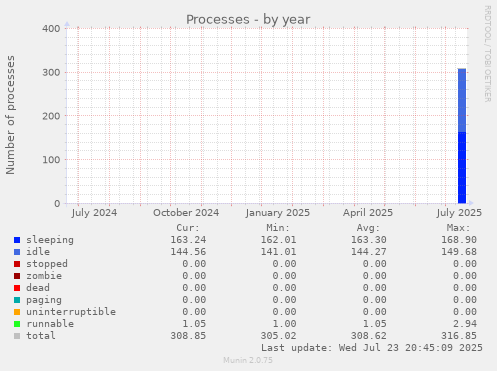Image resolution: width=497 pixels, height=371 pixels.
Task: Click the teal paging legend swatch
Action: point(17,300)
